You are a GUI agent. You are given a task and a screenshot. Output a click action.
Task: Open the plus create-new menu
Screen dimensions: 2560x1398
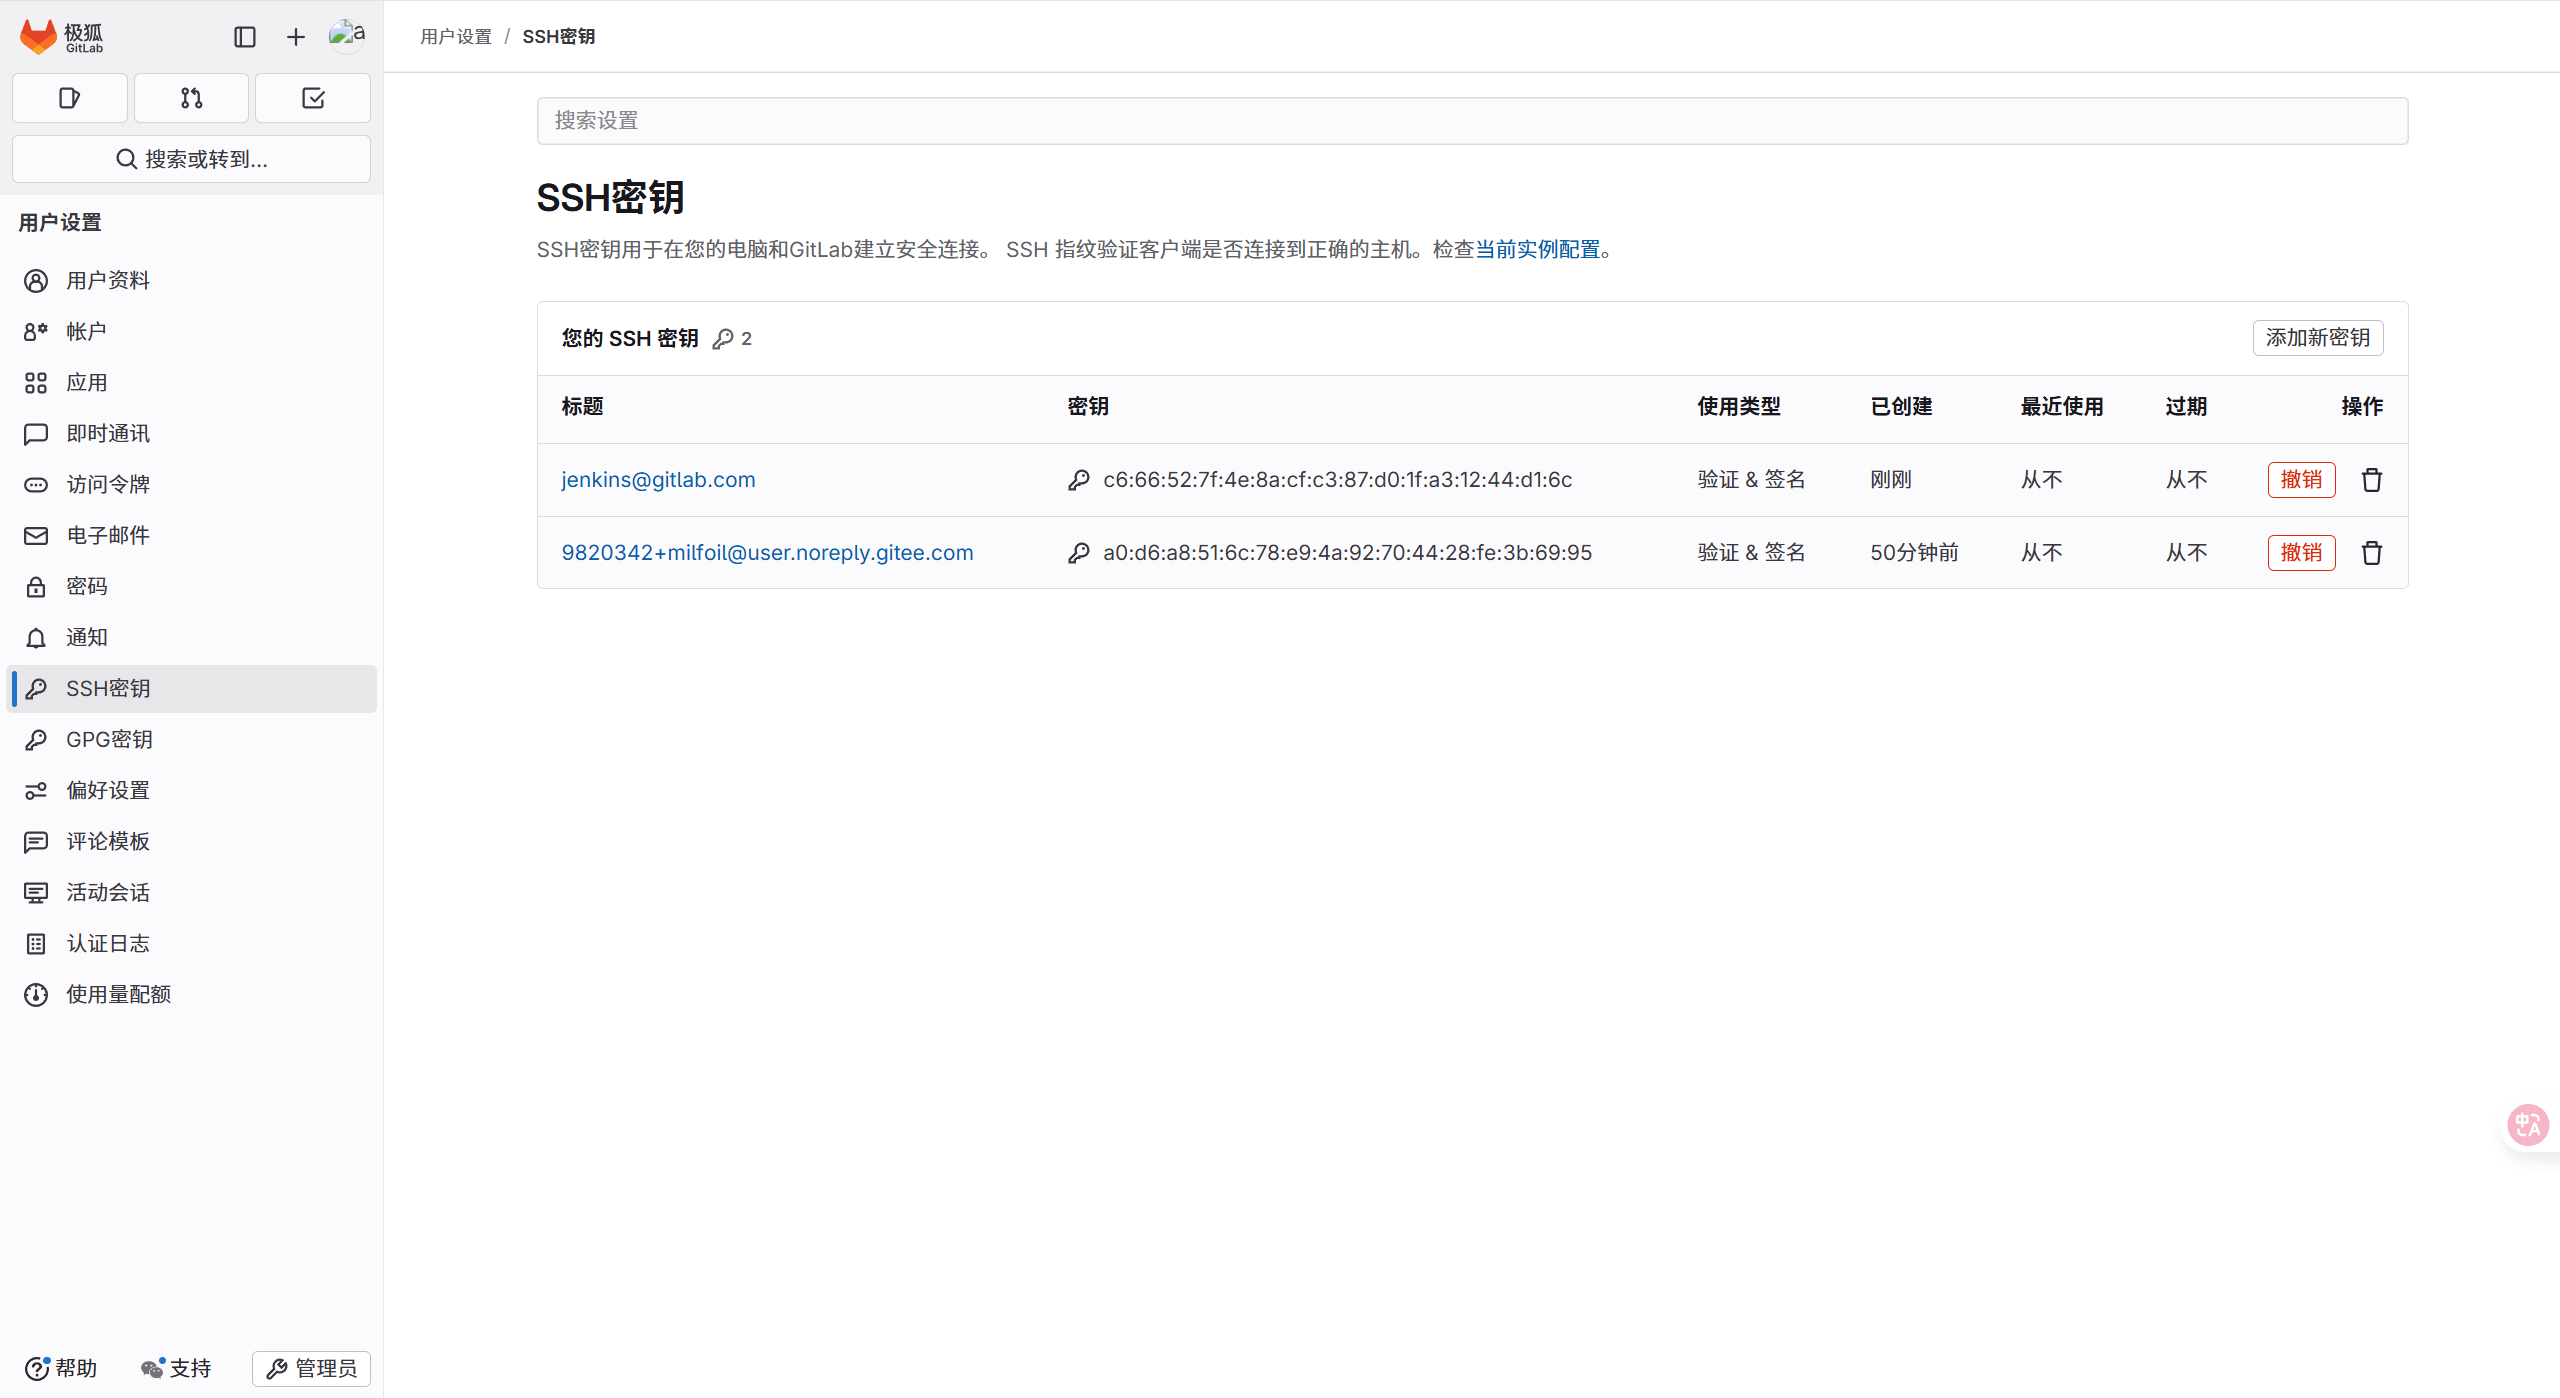(x=296, y=37)
